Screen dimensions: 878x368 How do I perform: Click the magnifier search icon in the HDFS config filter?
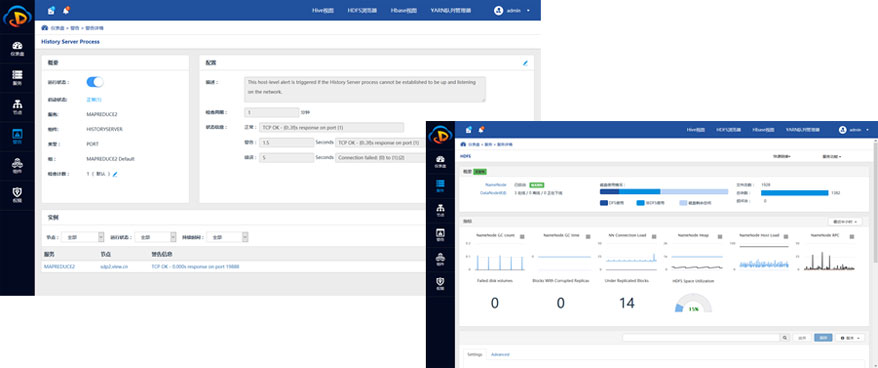(x=785, y=338)
